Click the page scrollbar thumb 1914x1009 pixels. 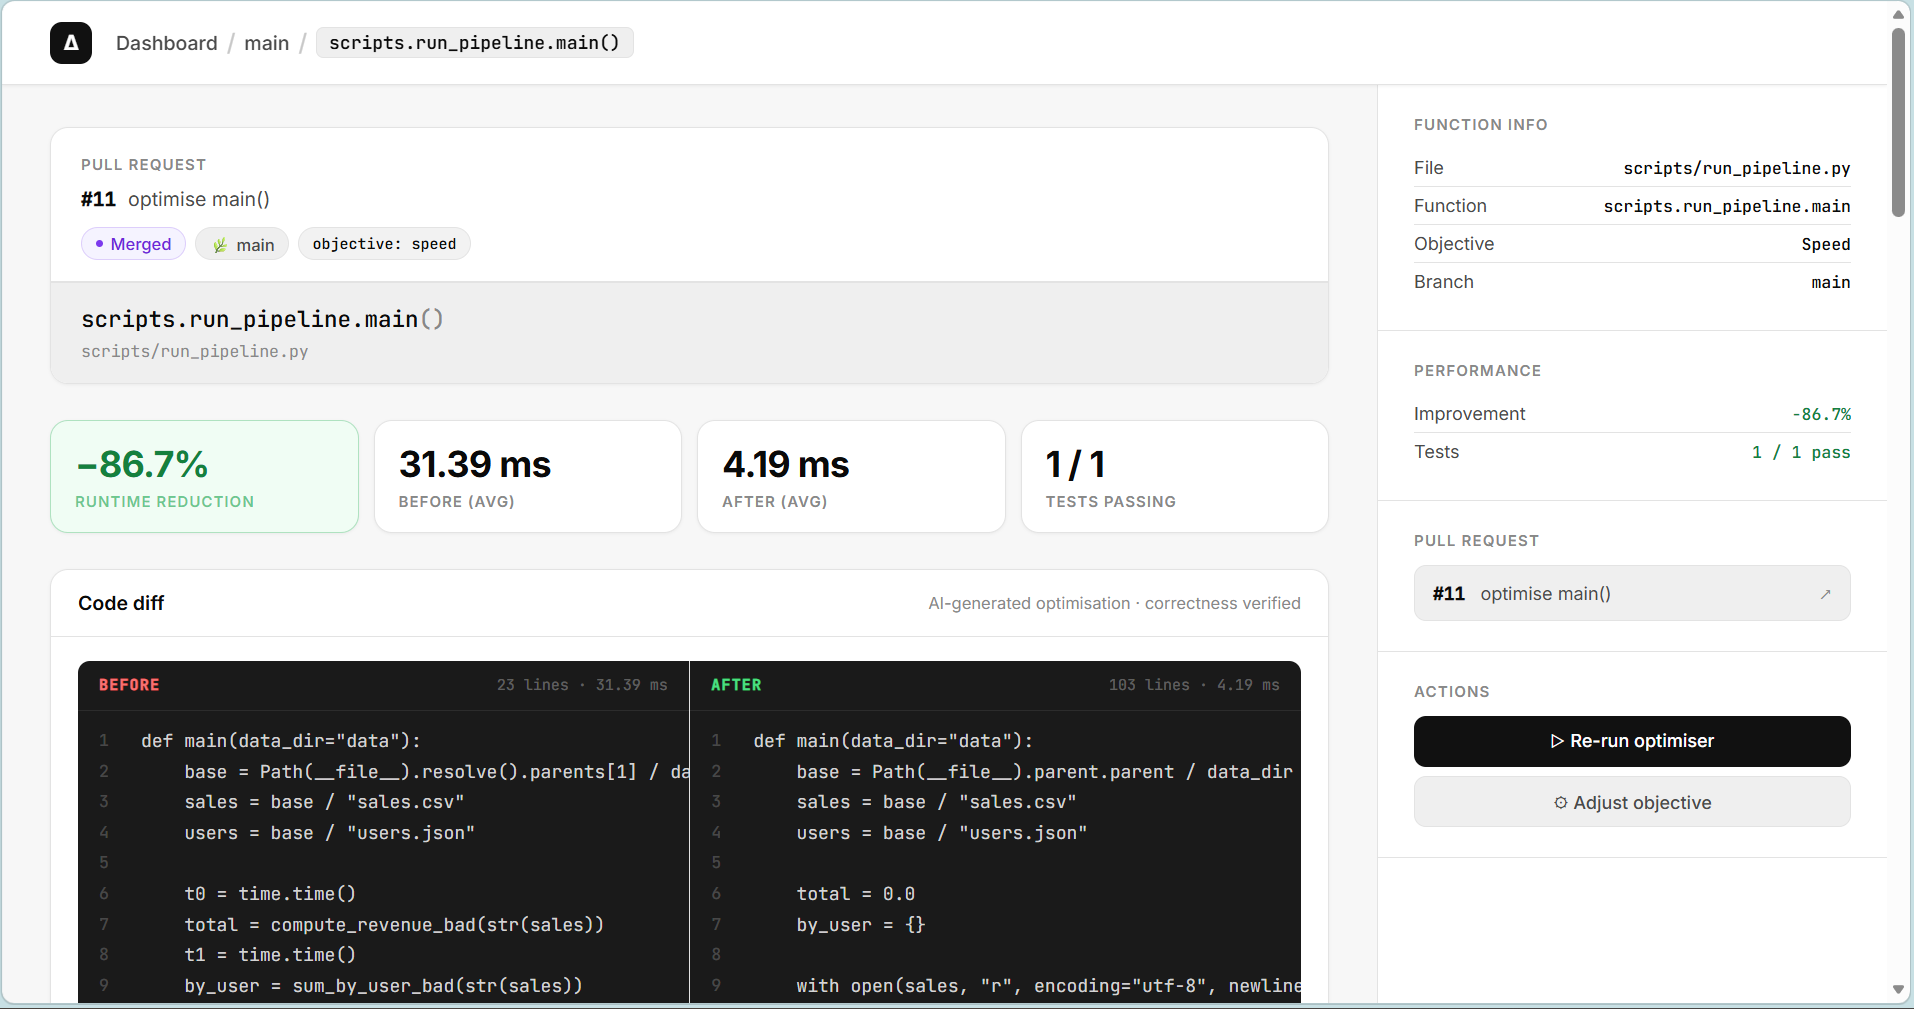1898,122
